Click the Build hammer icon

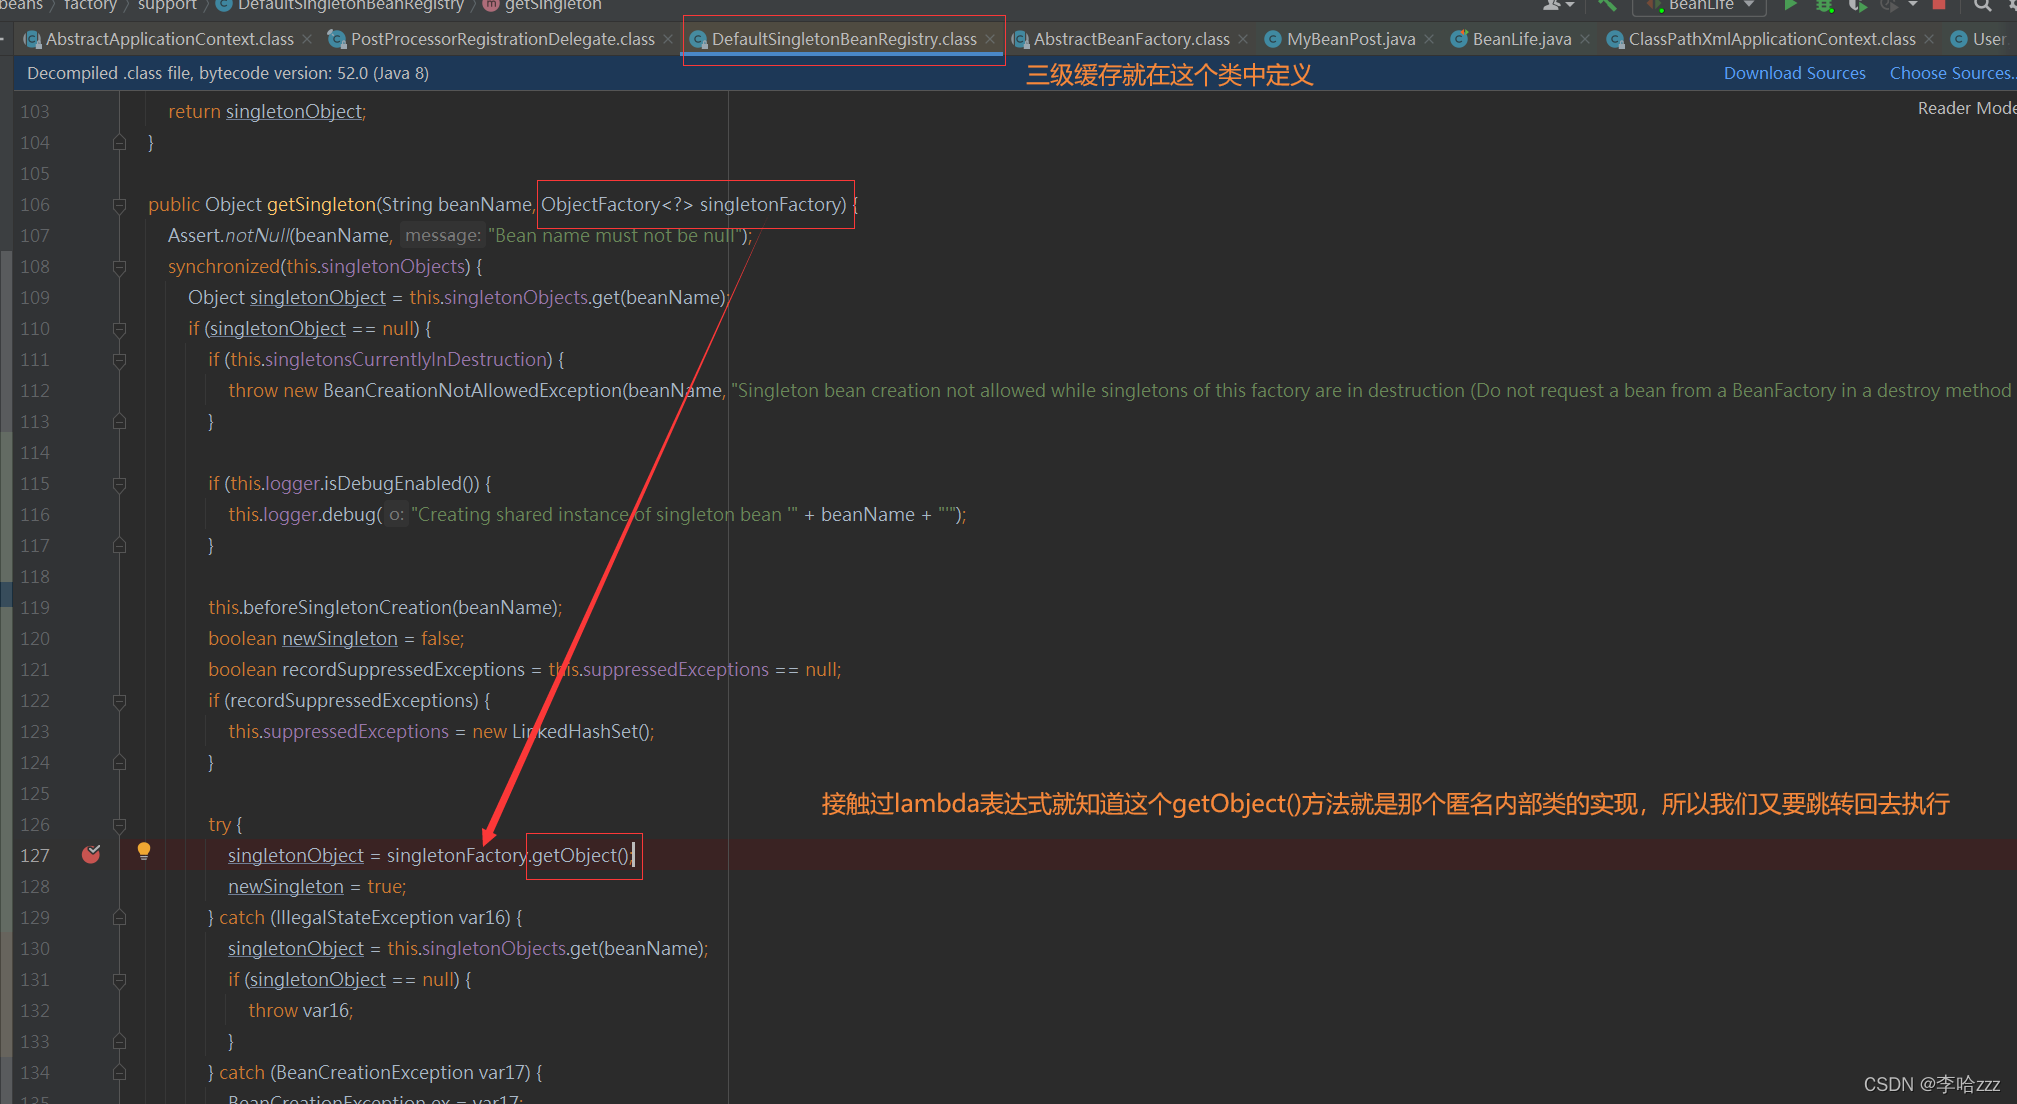click(1607, 5)
